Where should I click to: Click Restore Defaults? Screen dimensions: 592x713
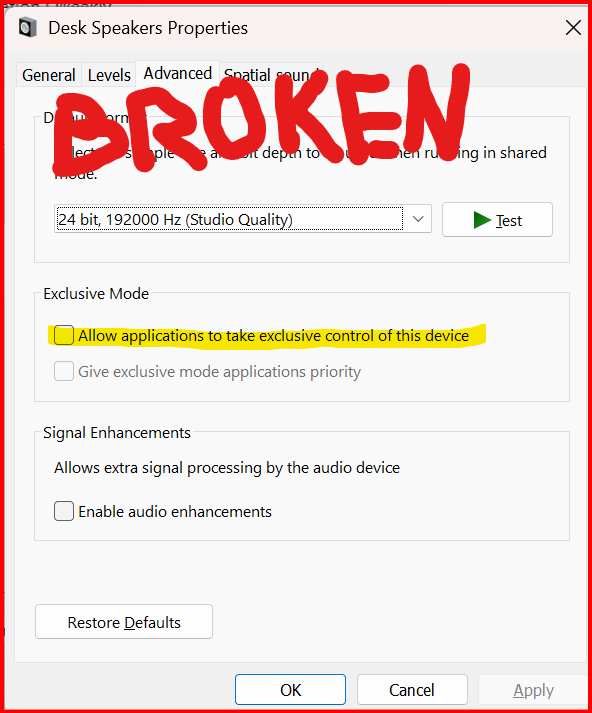click(x=124, y=622)
